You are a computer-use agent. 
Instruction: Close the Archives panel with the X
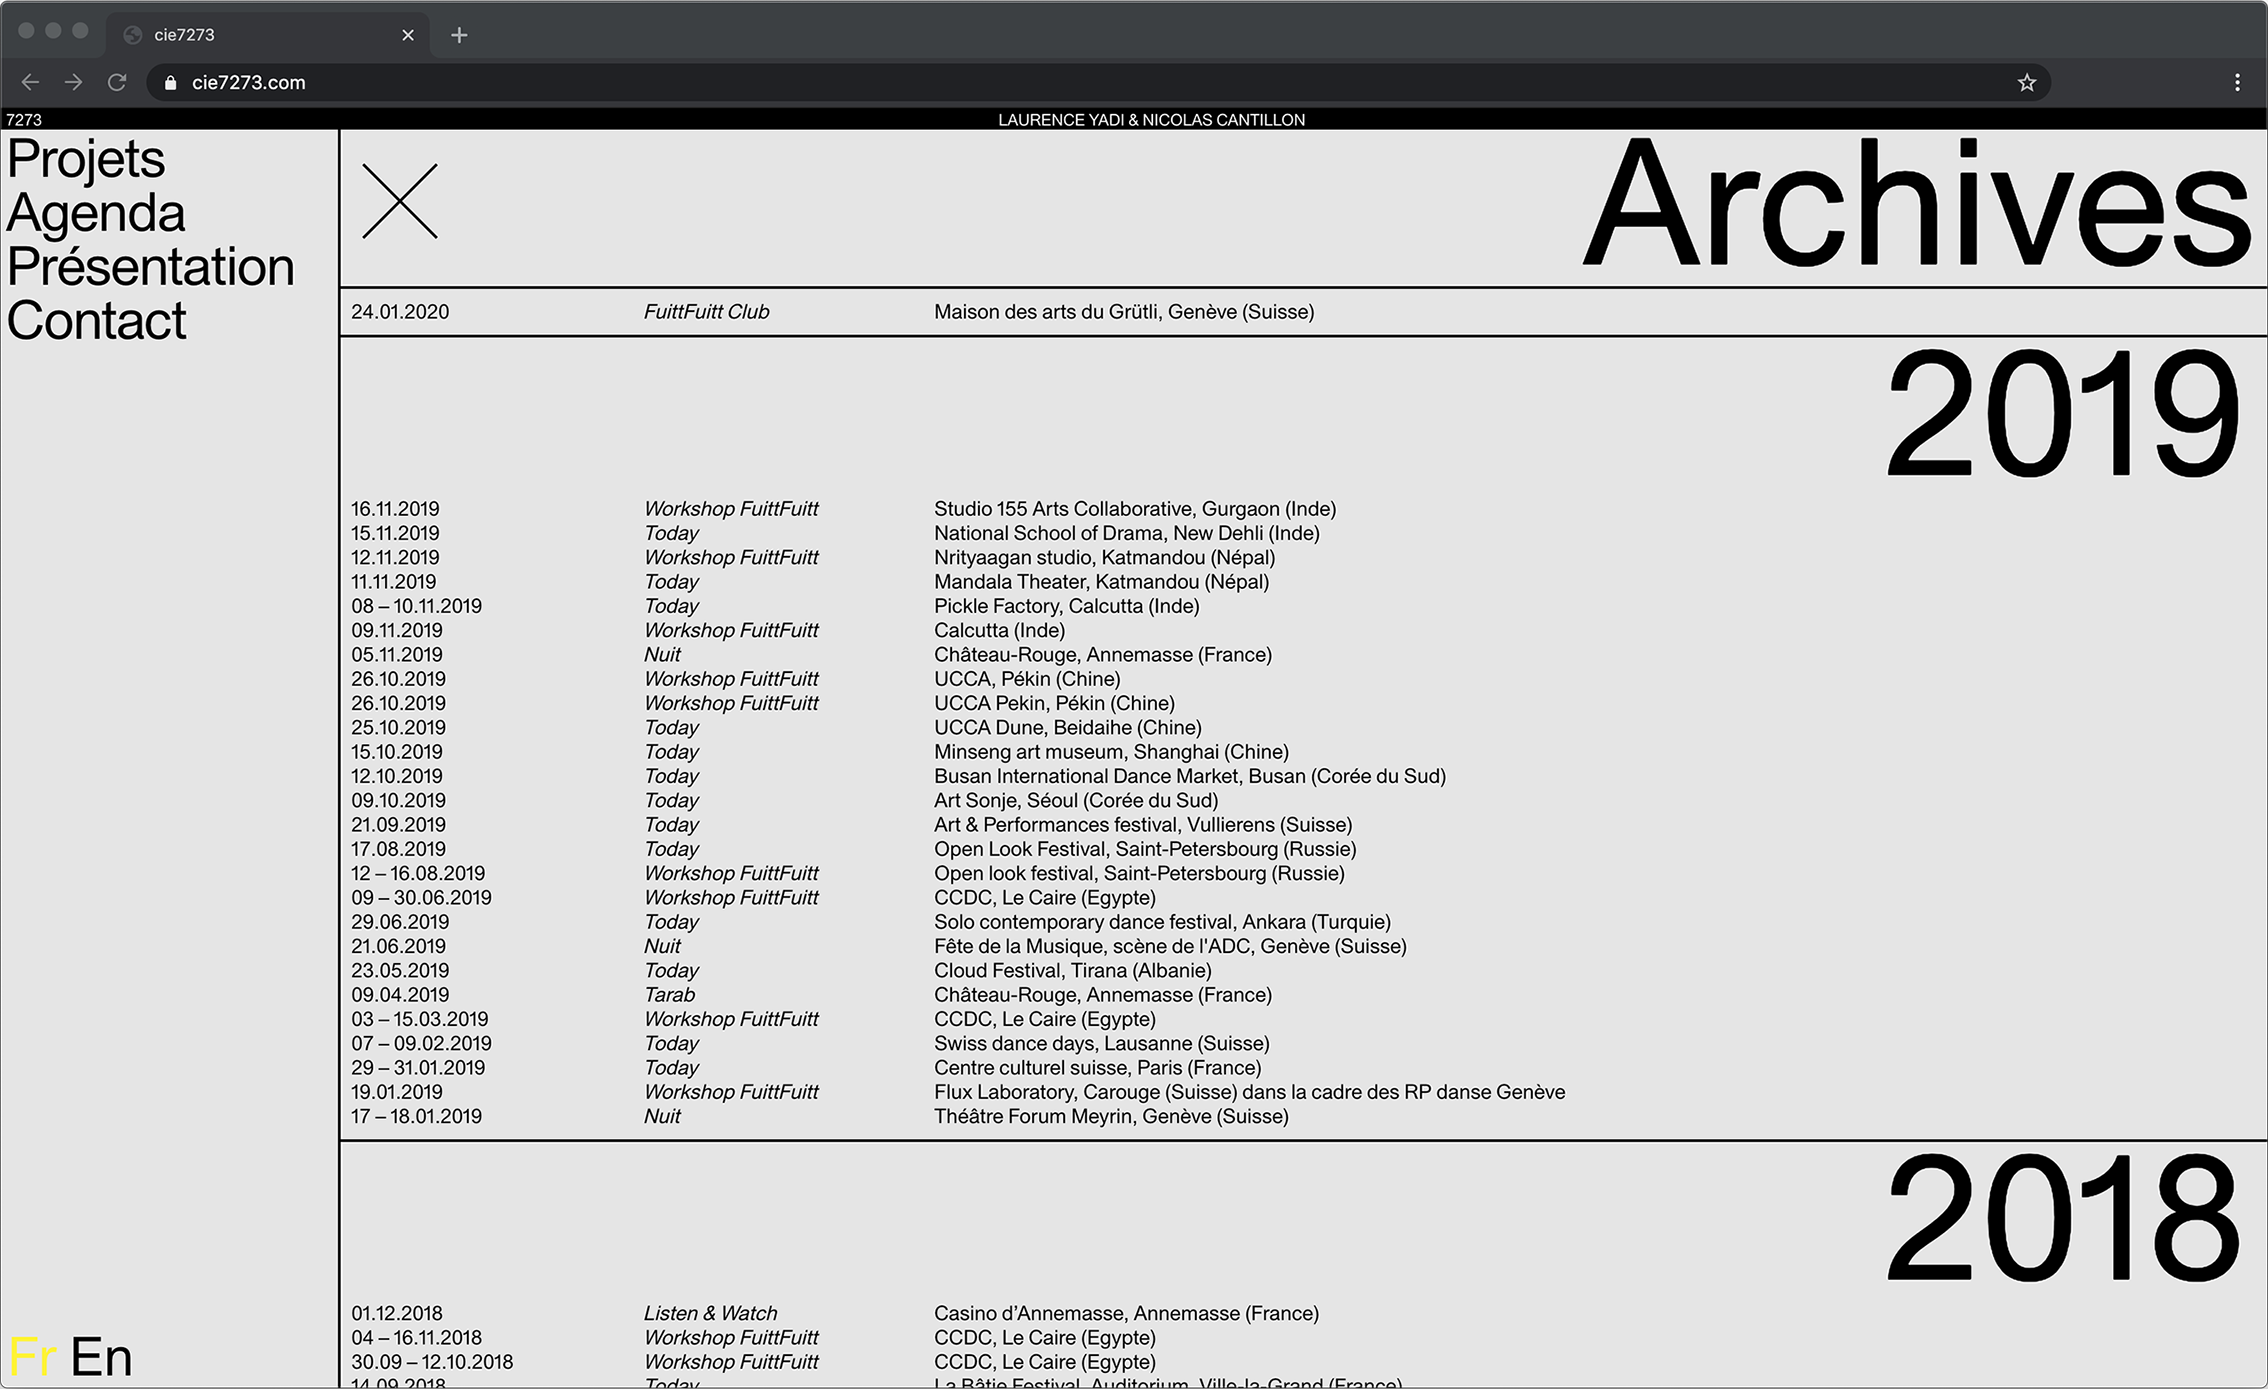point(399,201)
